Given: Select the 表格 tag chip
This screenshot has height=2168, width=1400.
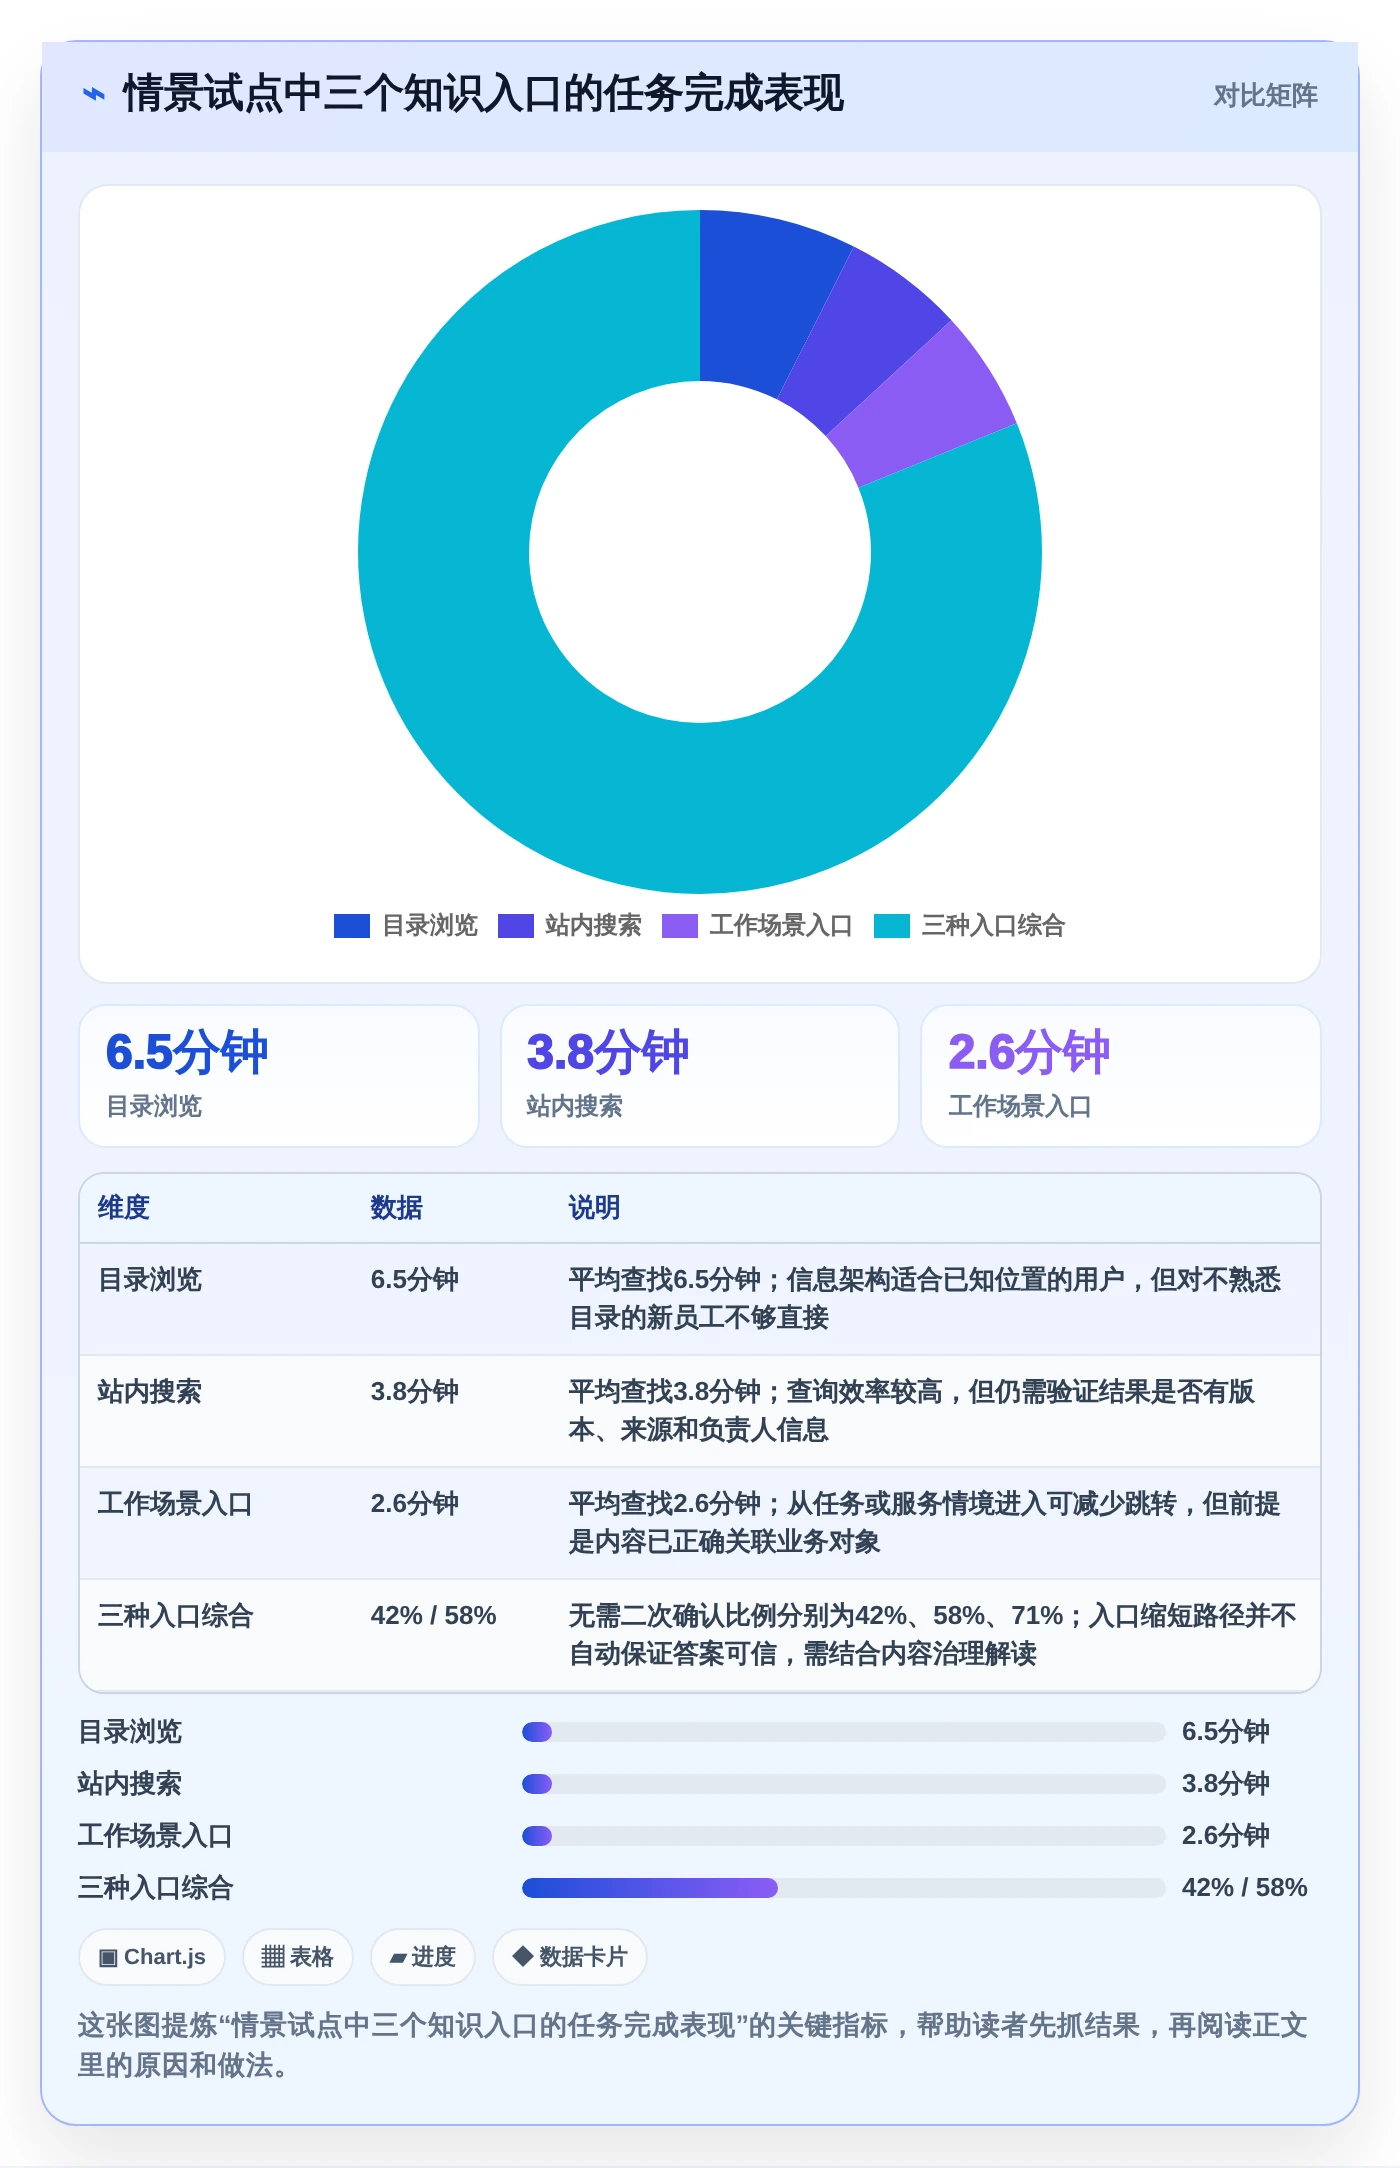Looking at the screenshot, I should pyautogui.click(x=297, y=1957).
